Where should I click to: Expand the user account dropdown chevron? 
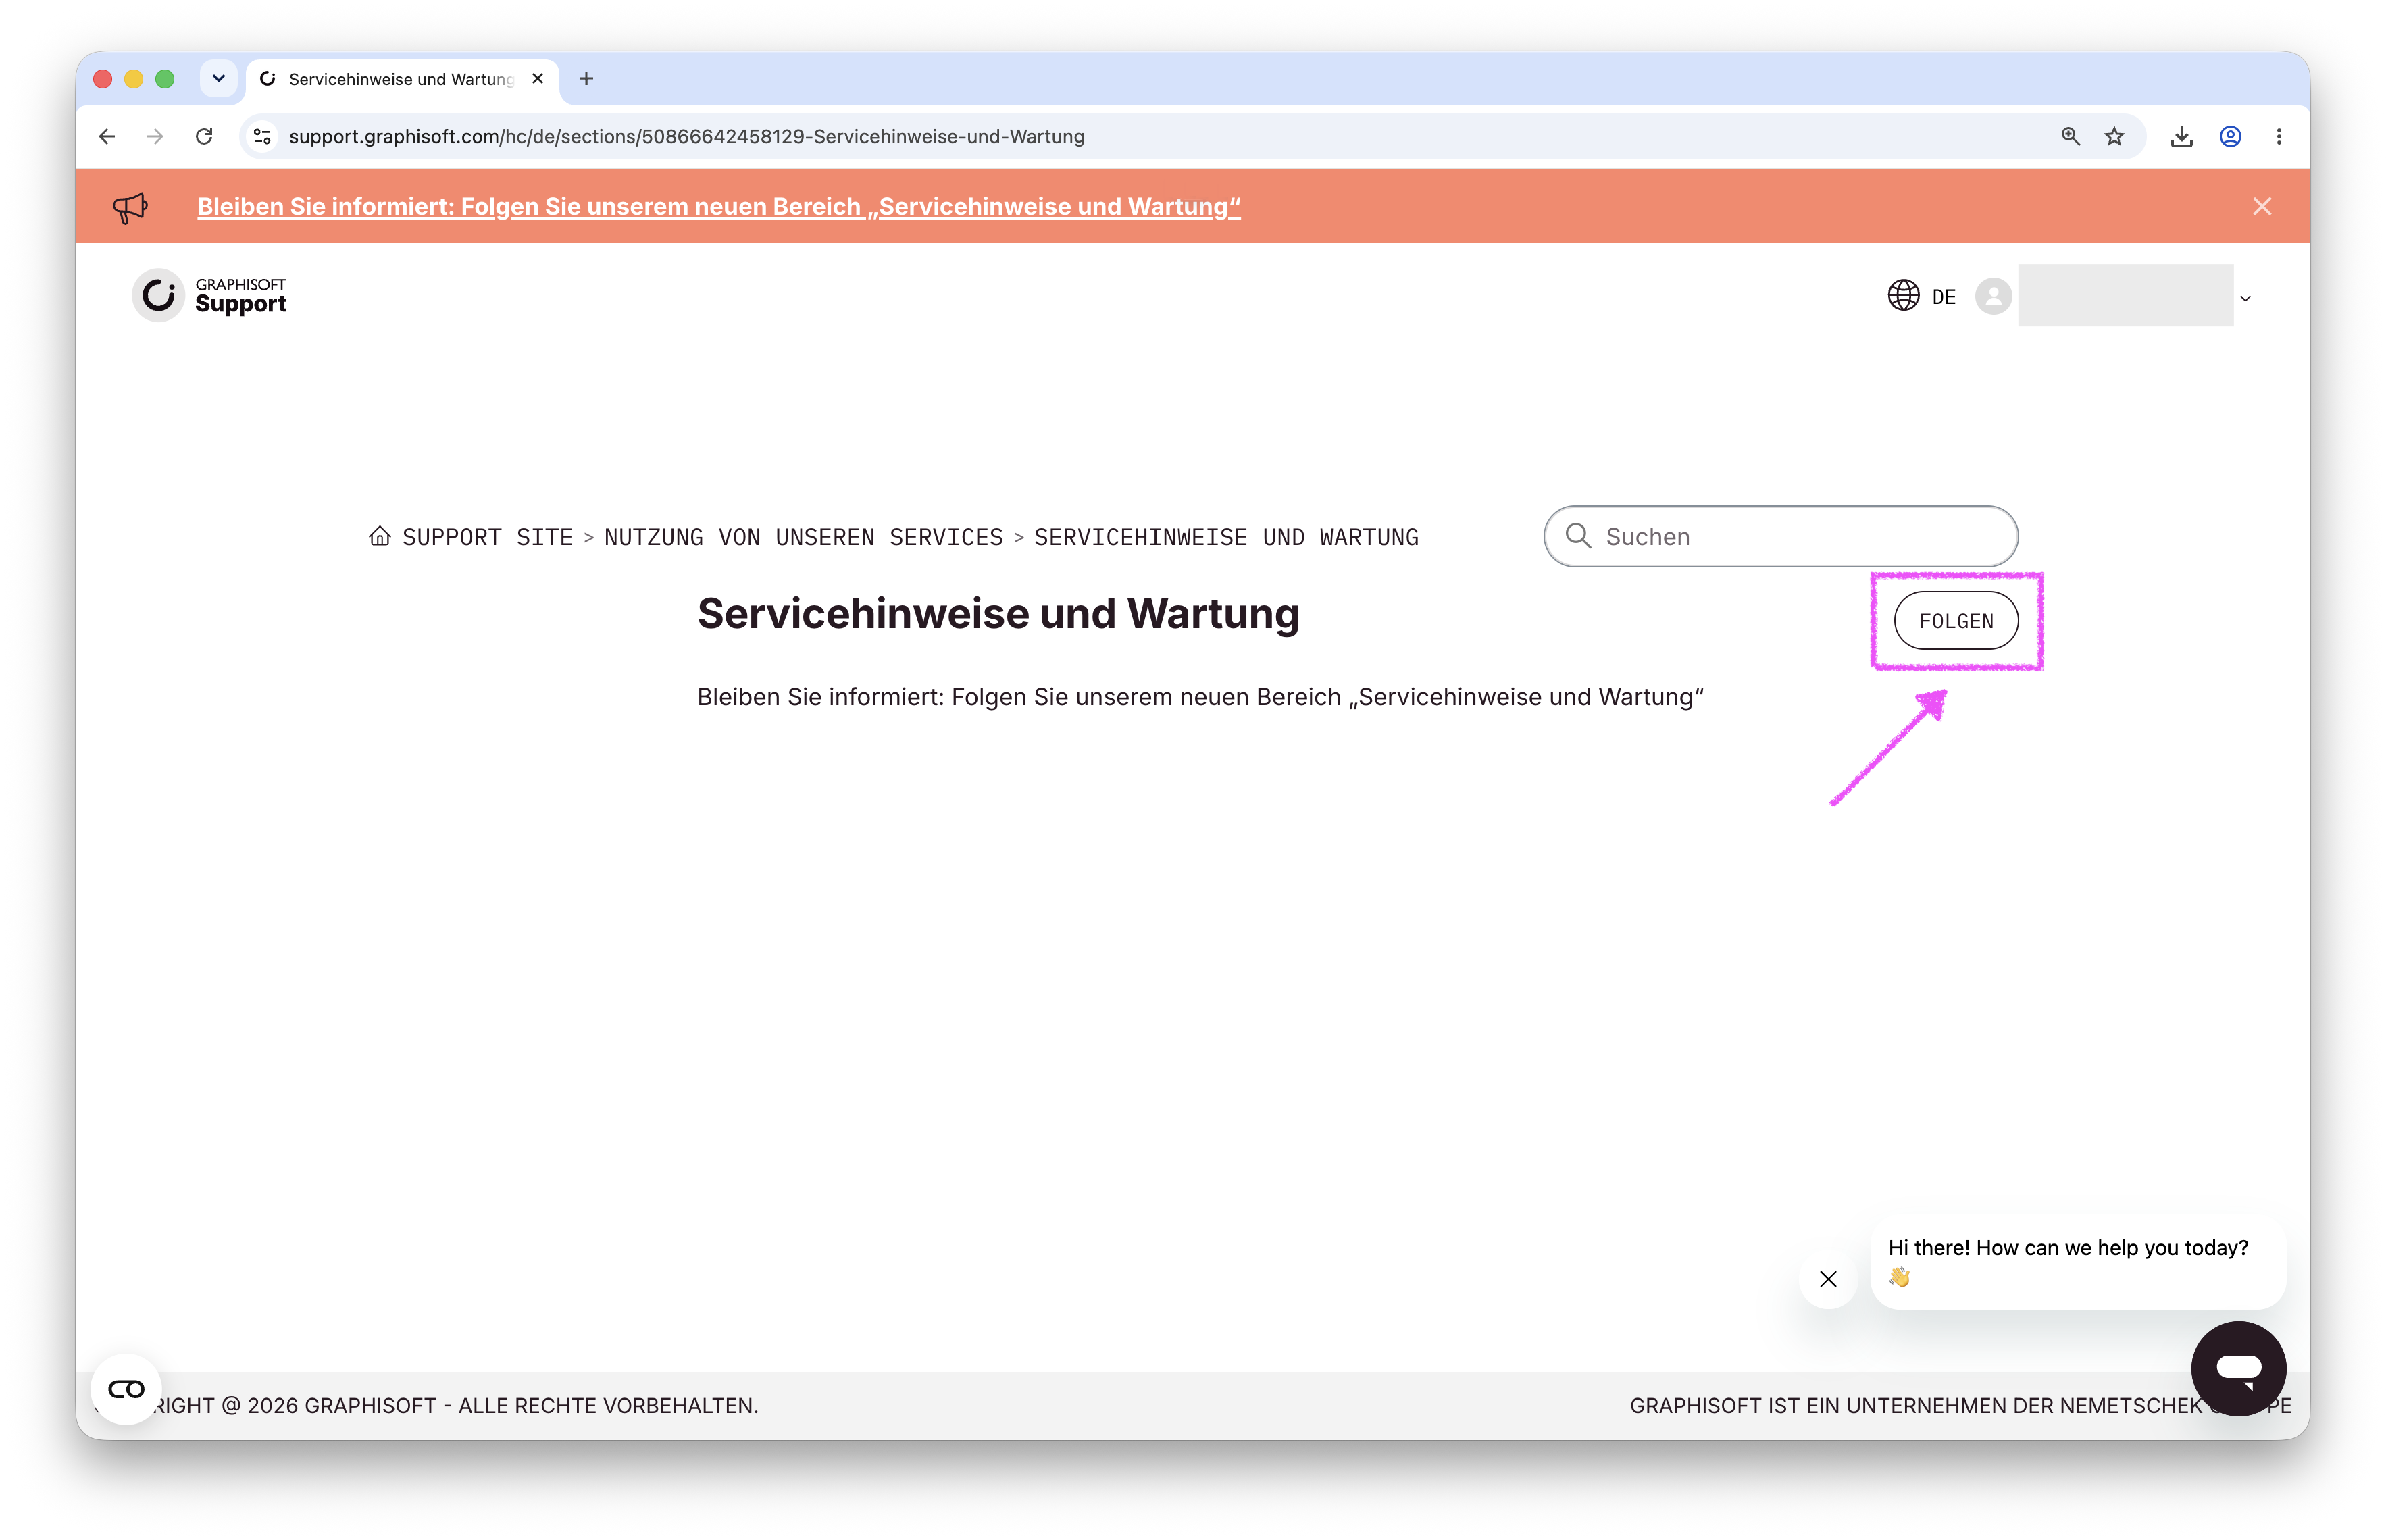click(x=2245, y=298)
